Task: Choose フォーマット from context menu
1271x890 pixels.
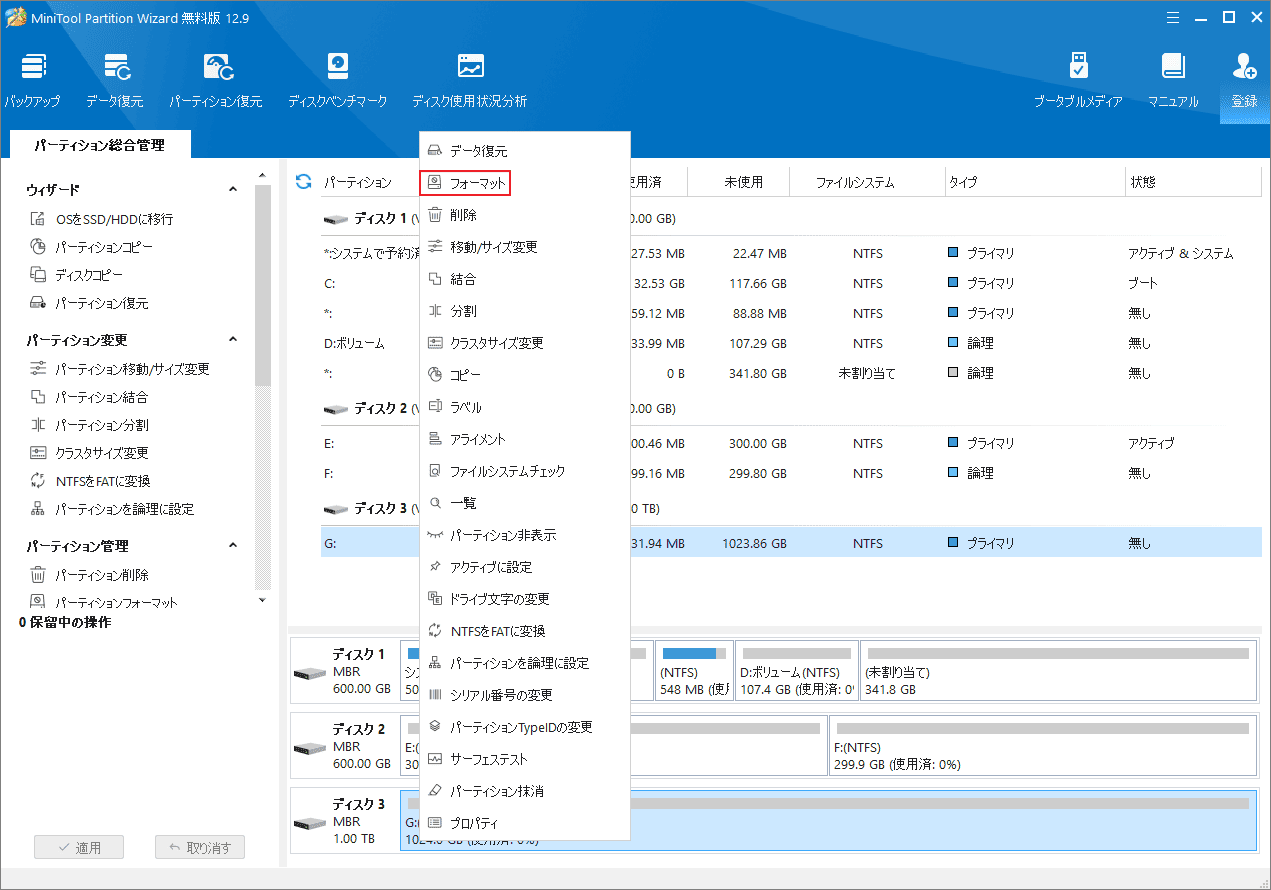Action: click(525, 183)
